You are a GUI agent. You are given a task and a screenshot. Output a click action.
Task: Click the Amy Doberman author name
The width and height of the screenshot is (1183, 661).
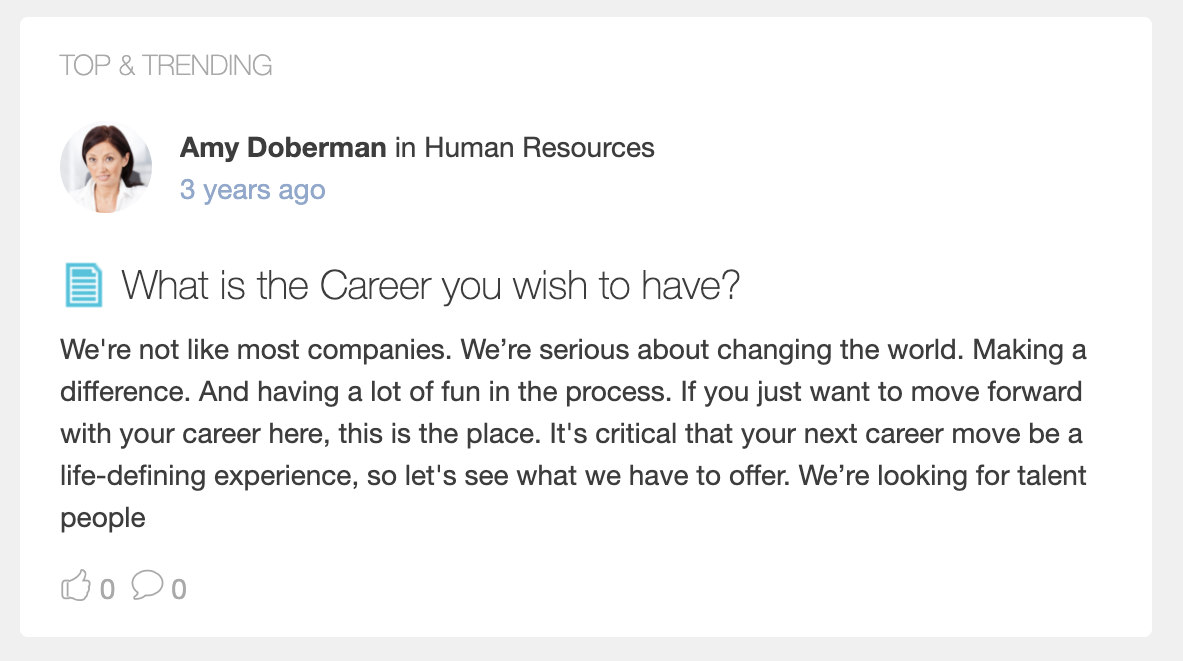pyautogui.click(x=283, y=147)
